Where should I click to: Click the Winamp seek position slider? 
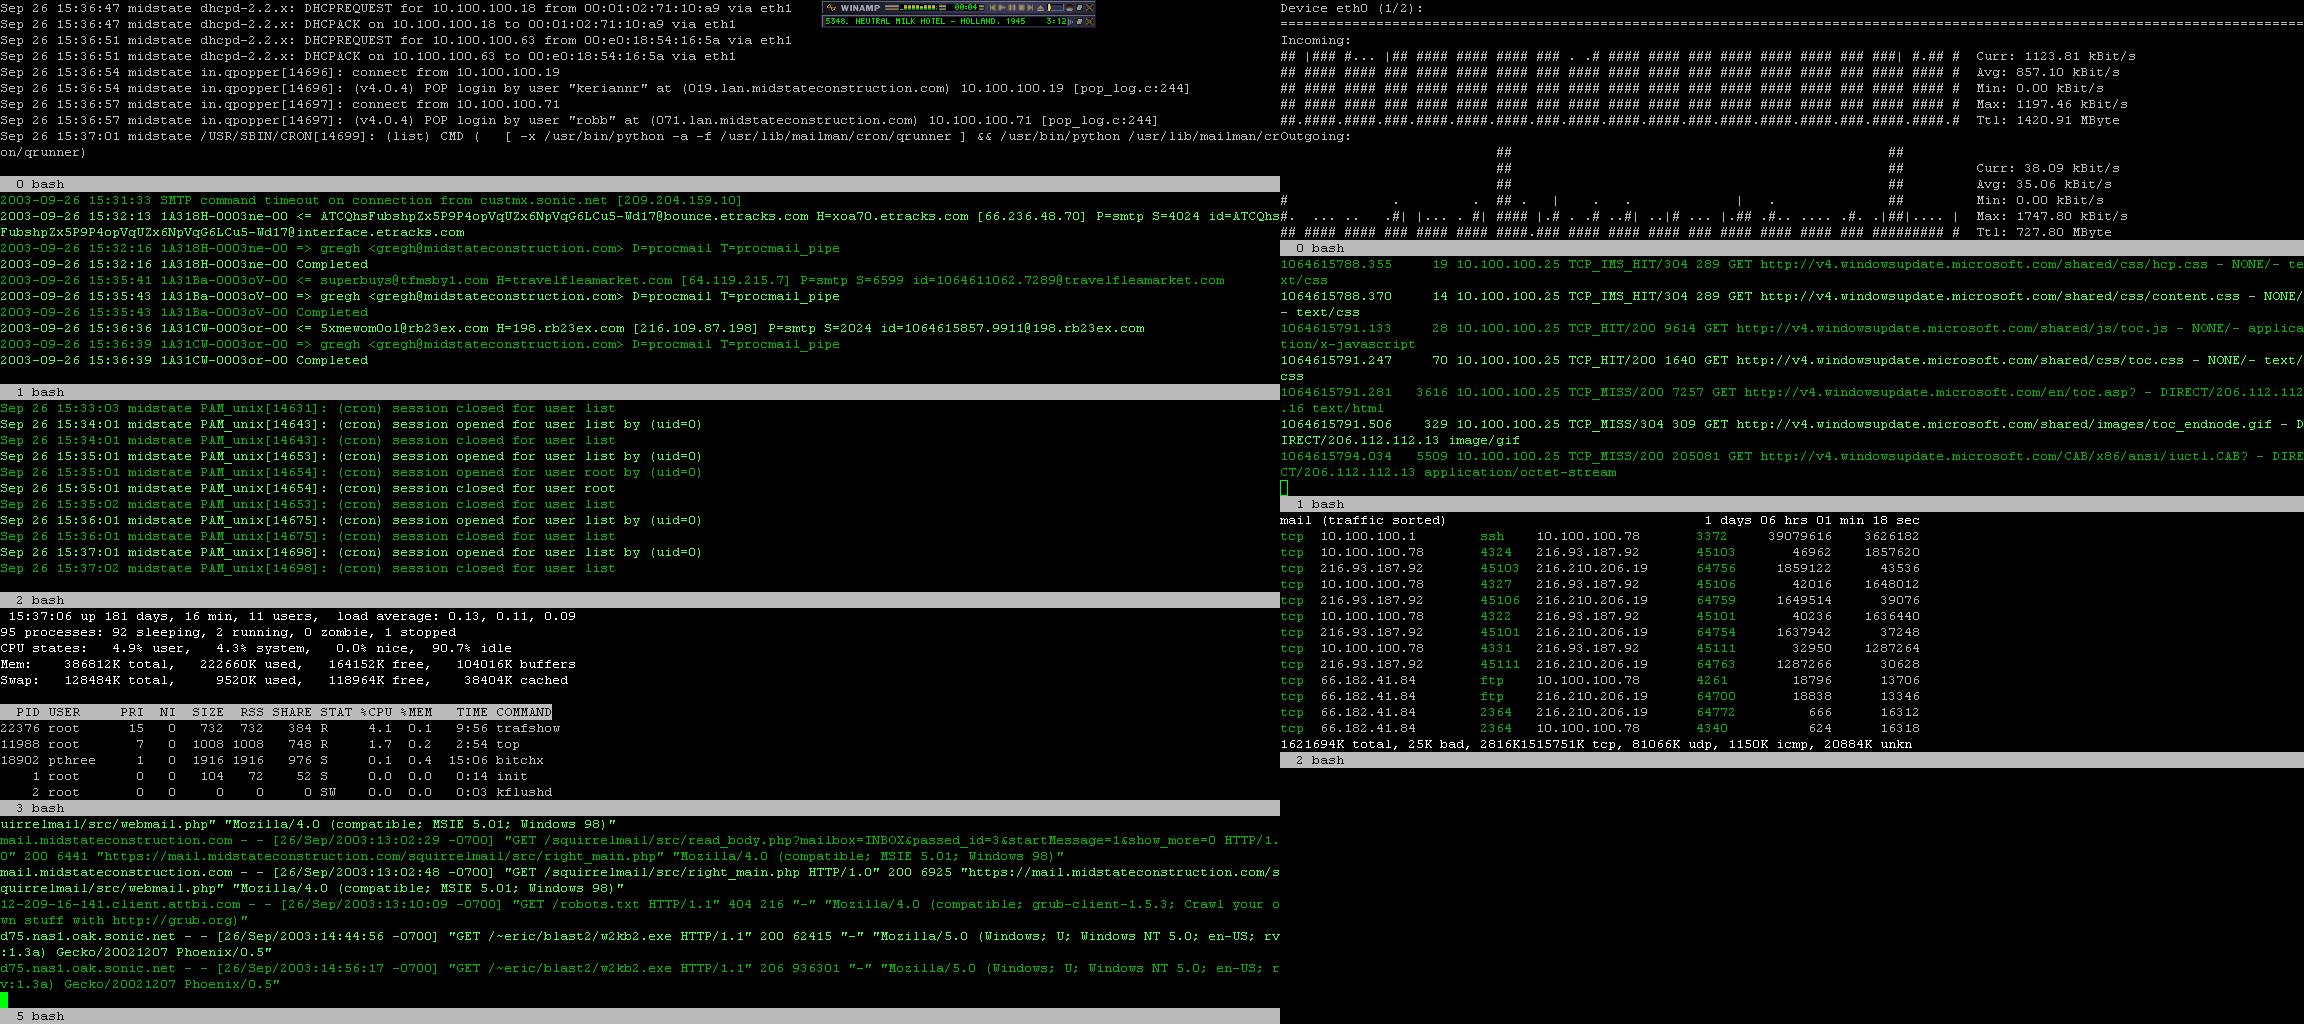click(1056, 7)
